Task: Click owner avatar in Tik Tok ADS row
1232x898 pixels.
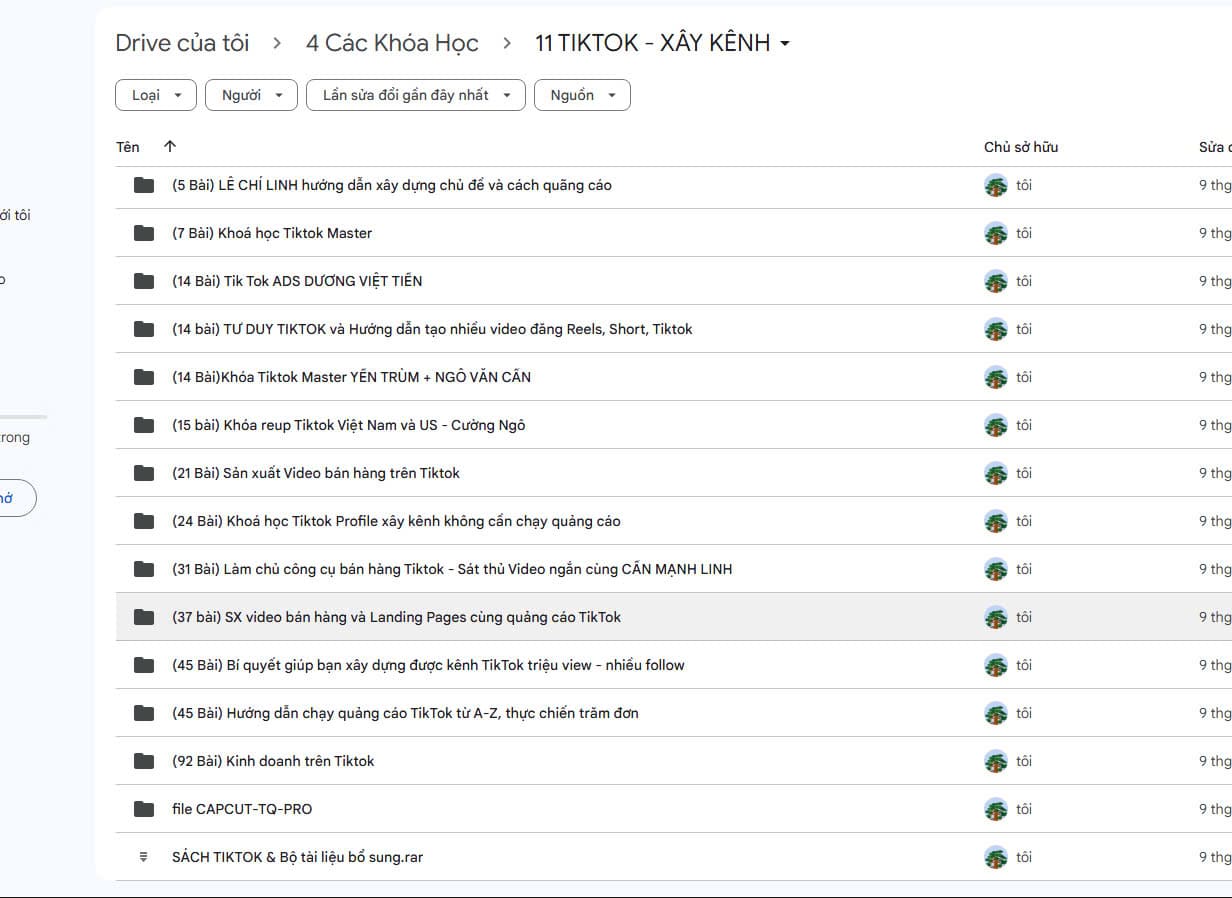Action: click(x=995, y=281)
